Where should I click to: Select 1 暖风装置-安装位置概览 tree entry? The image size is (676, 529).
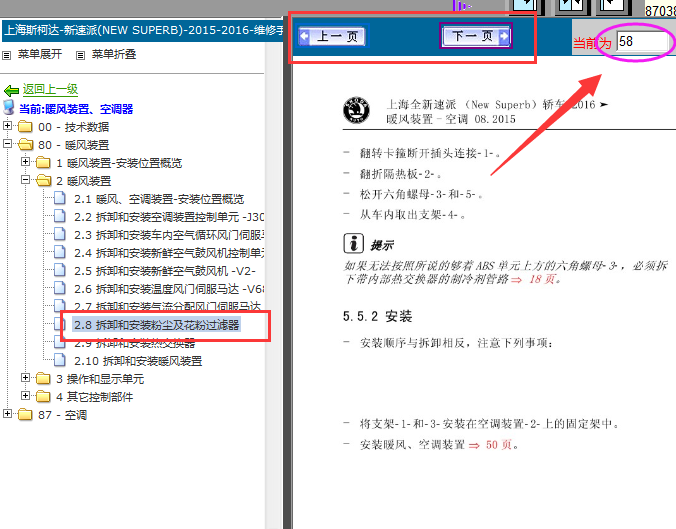119,163
